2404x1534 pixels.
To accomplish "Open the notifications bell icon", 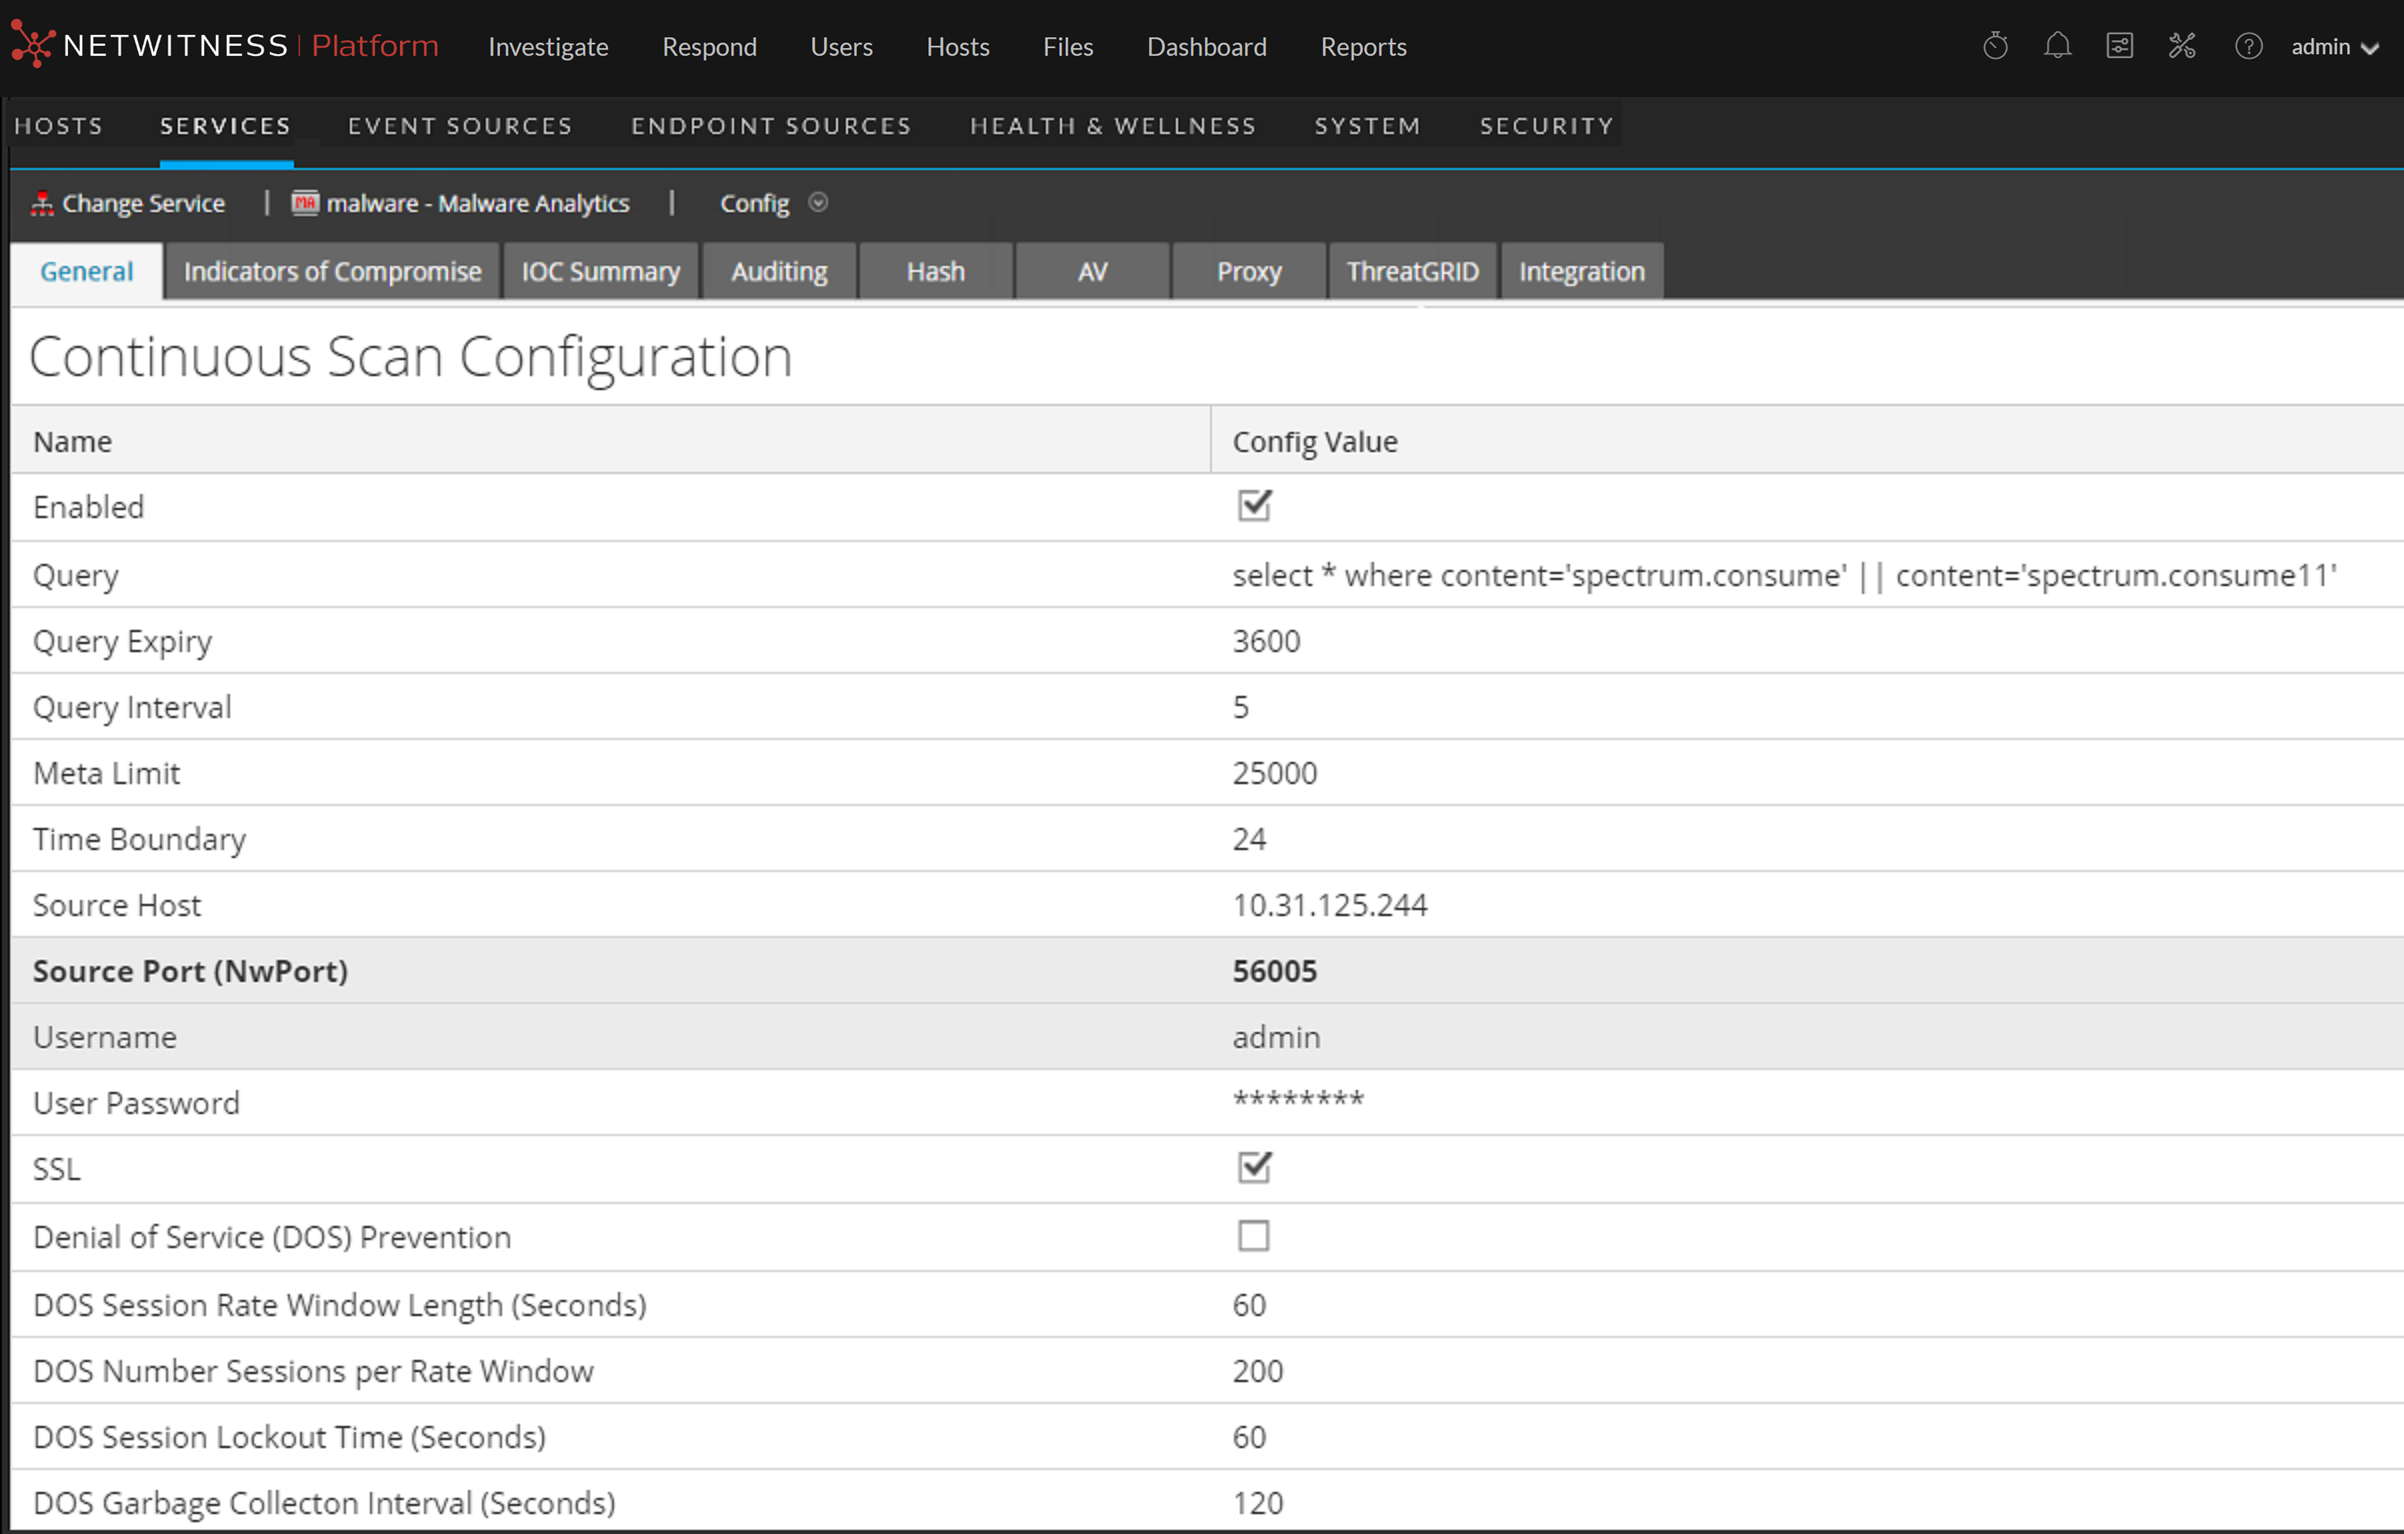I will click(x=2057, y=46).
